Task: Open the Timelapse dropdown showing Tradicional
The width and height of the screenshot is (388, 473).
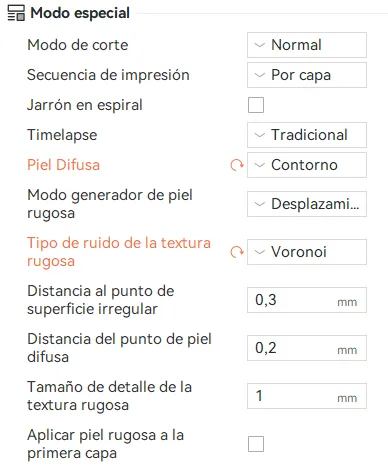Action: [x=307, y=135]
